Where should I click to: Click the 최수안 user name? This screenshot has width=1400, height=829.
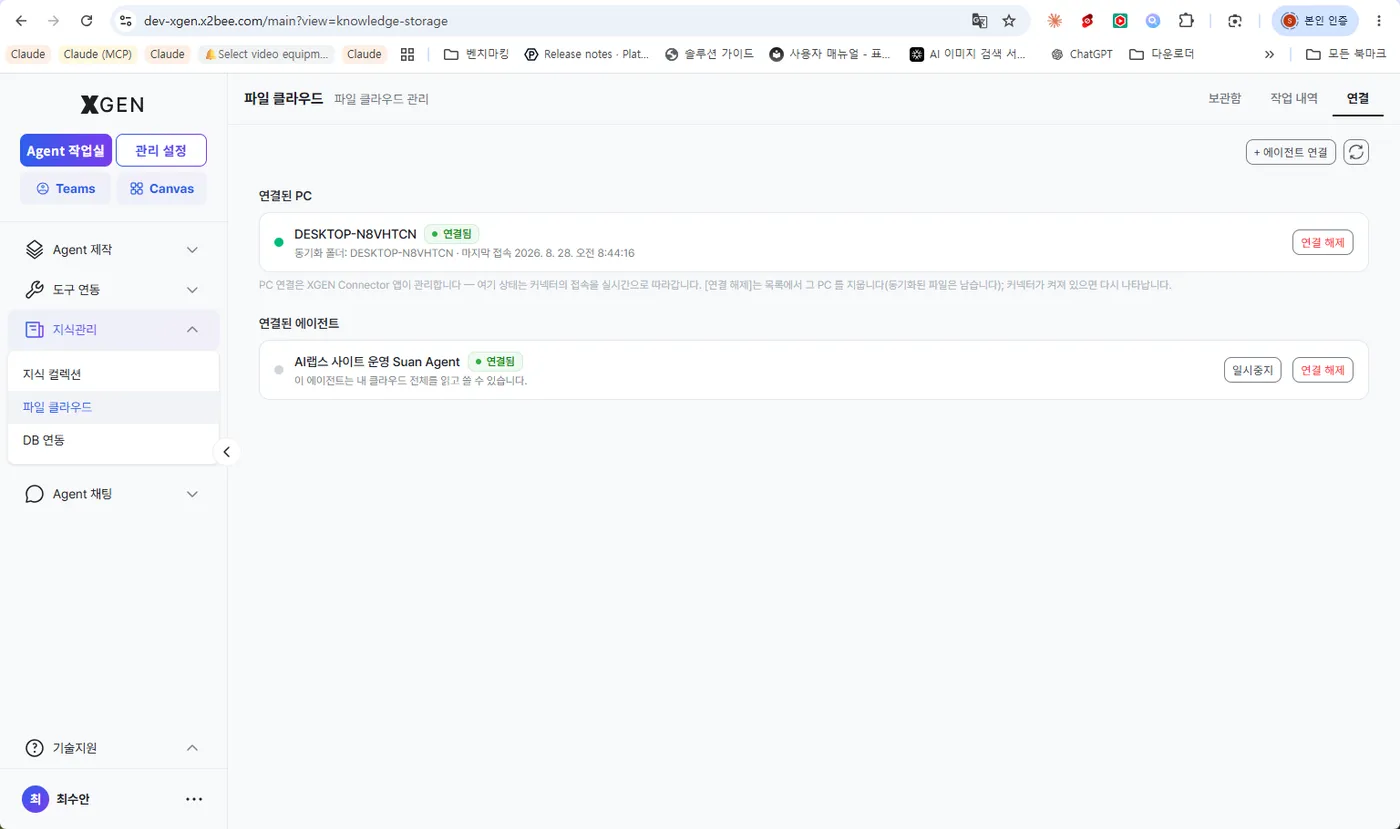73,799
